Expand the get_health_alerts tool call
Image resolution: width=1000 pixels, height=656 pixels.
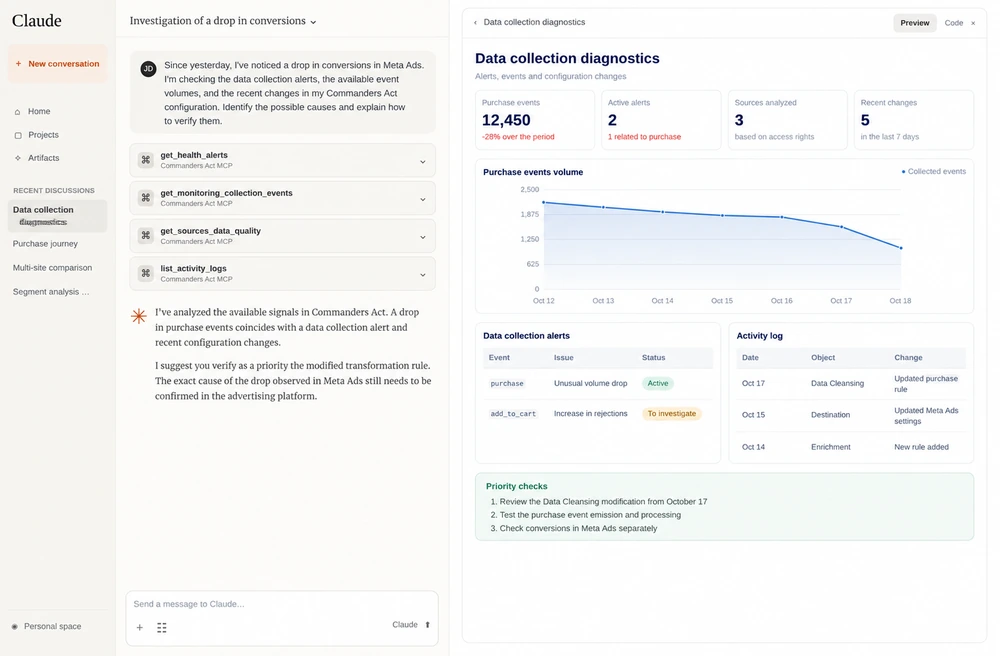click(422, 162)
